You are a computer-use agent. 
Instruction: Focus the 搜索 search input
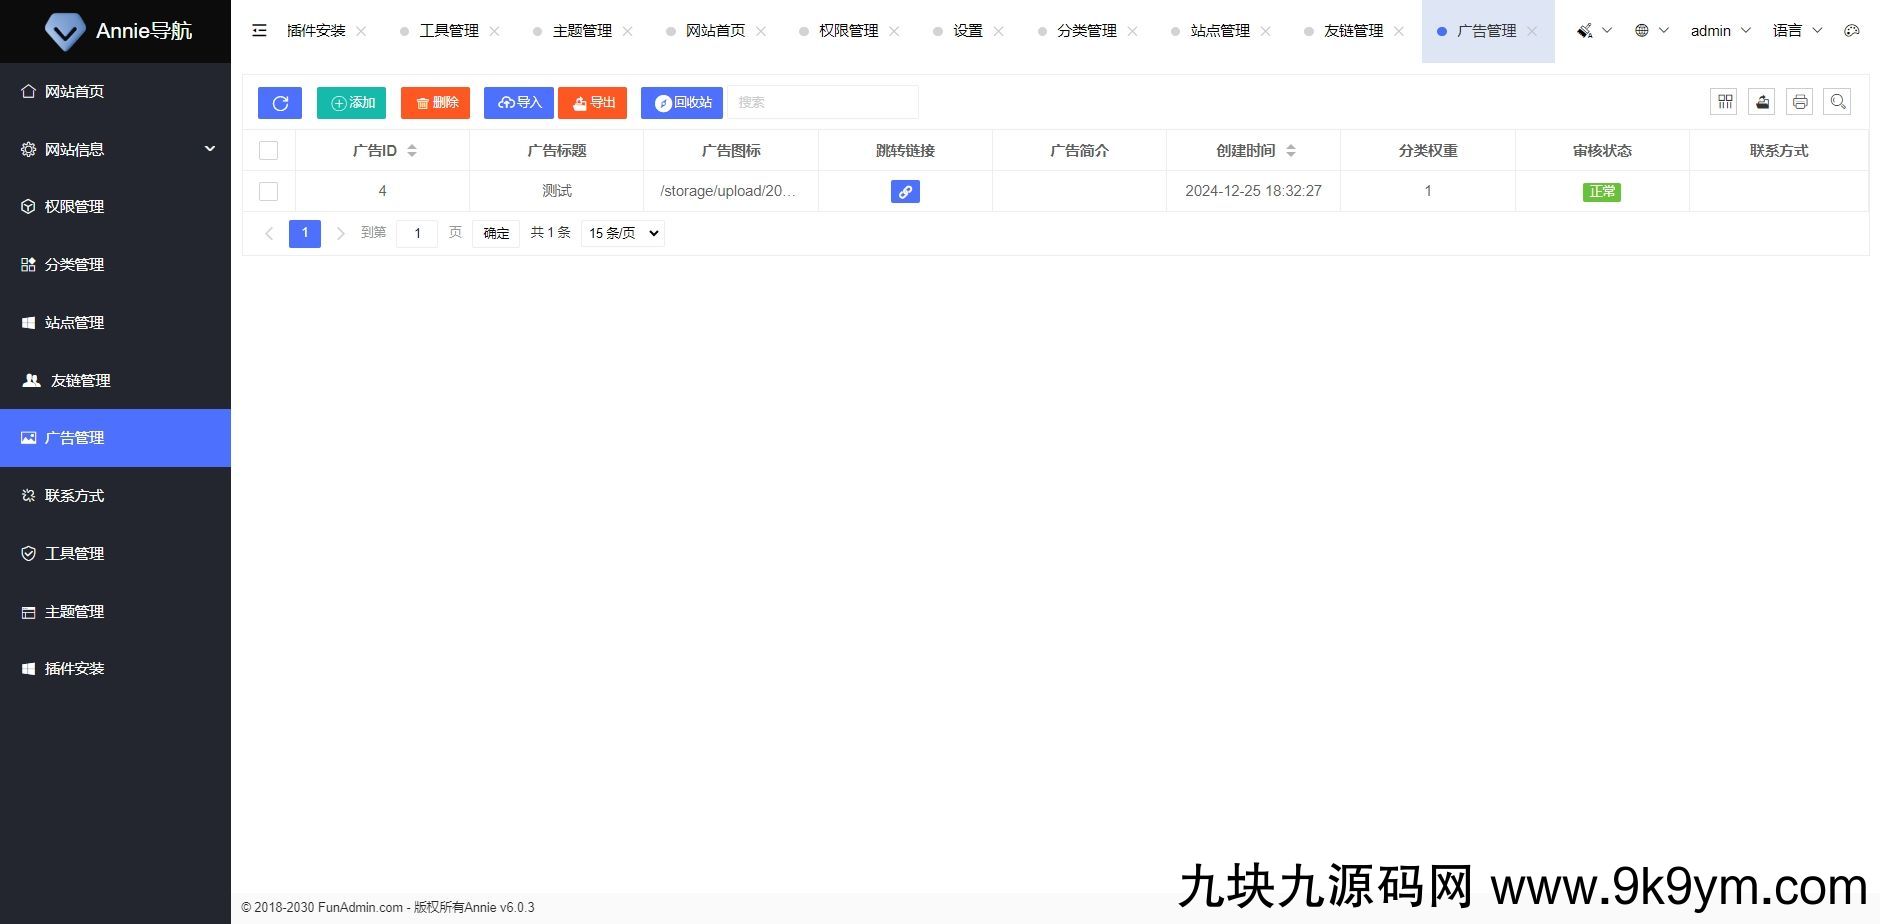point(823,102)
